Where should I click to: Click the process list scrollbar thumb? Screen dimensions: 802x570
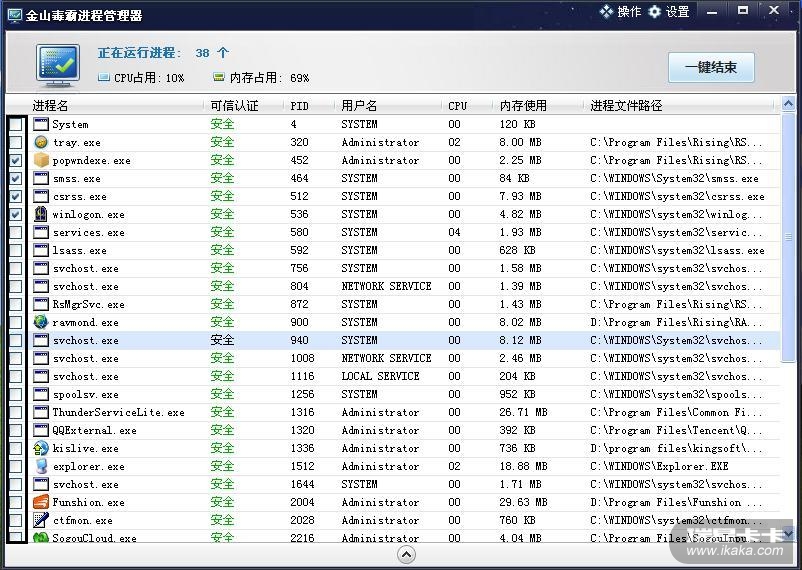tap(788, 237)
